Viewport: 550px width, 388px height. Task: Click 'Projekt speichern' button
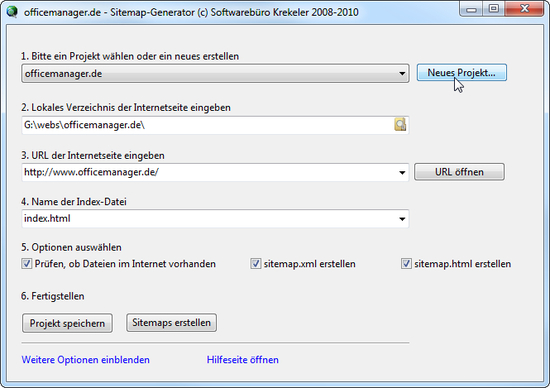[x=67, y=323]
